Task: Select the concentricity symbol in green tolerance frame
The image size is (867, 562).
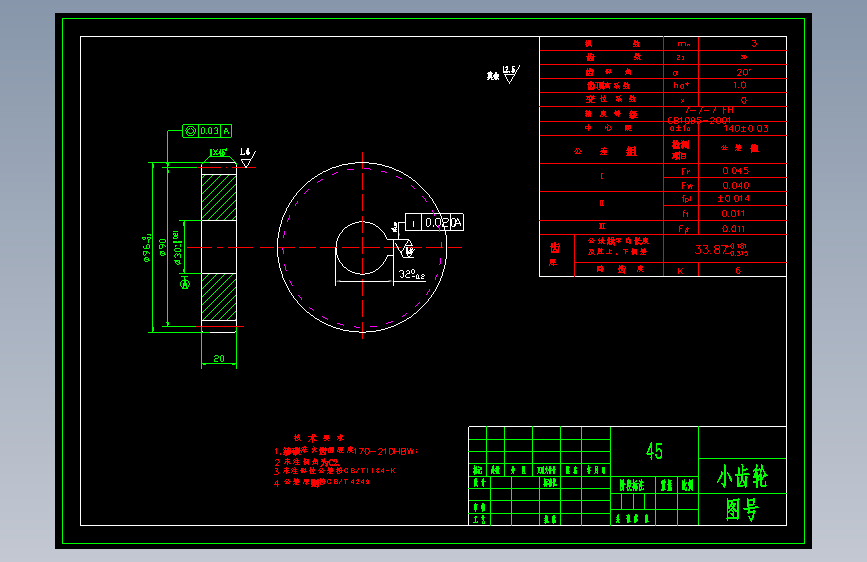Action: point(191,131)
